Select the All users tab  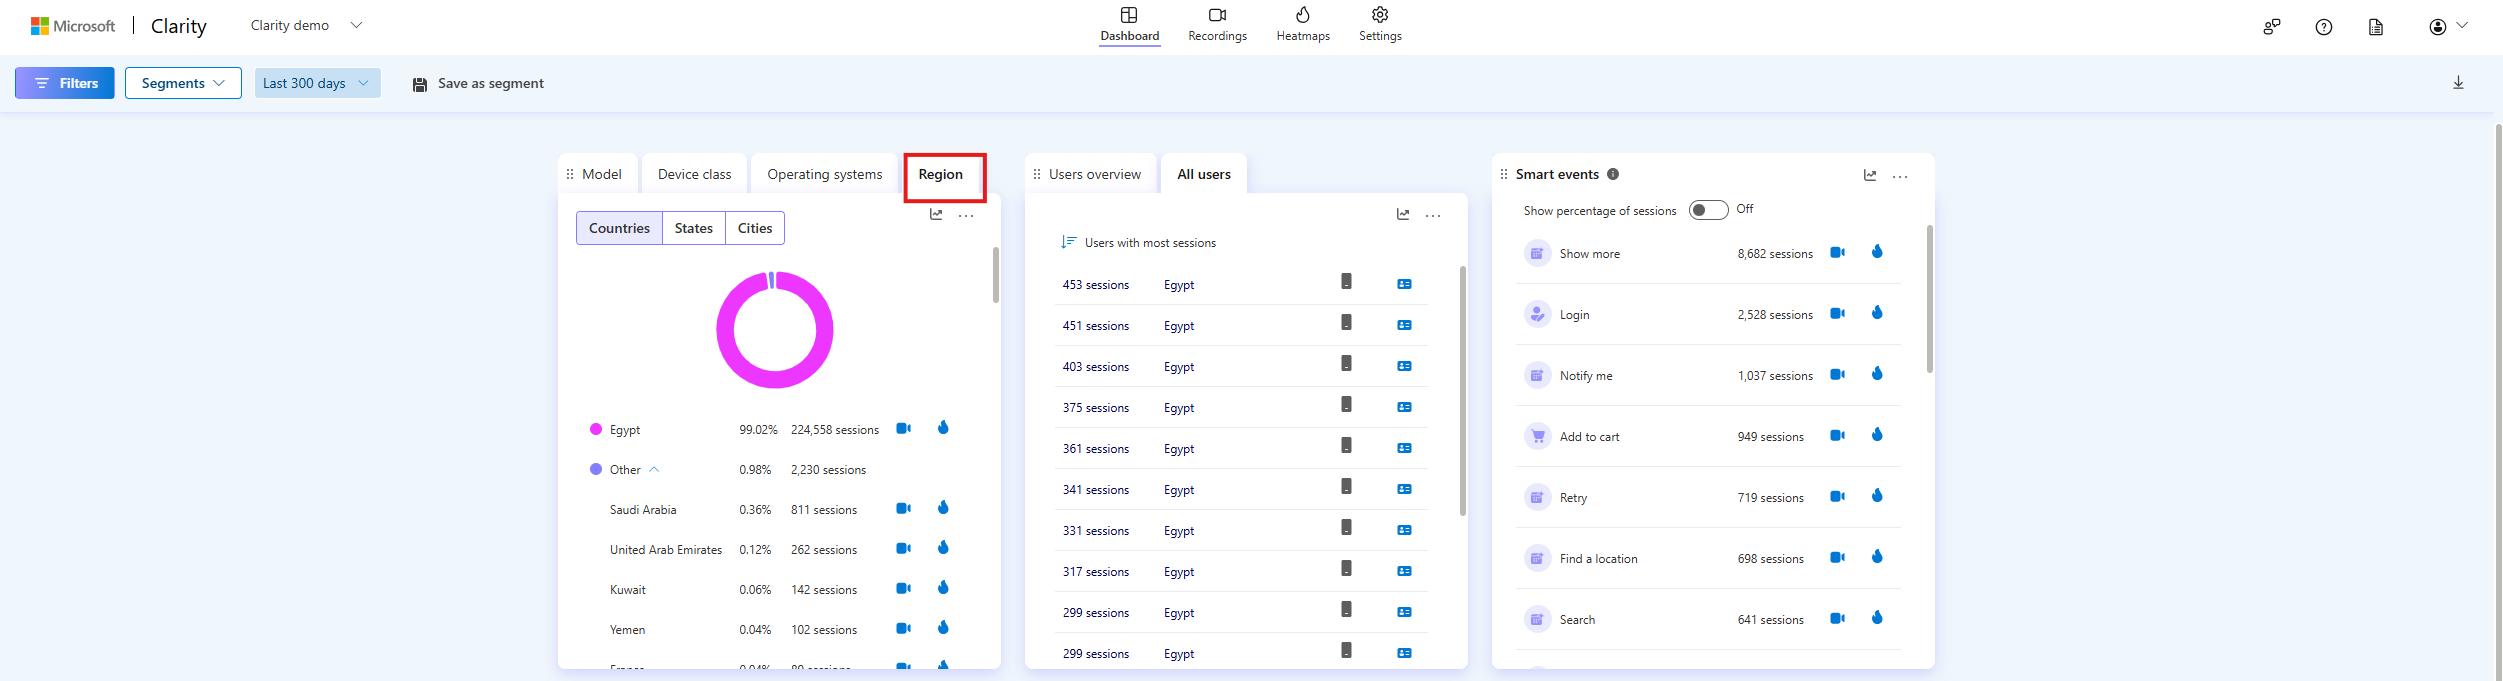[1204, 174]
